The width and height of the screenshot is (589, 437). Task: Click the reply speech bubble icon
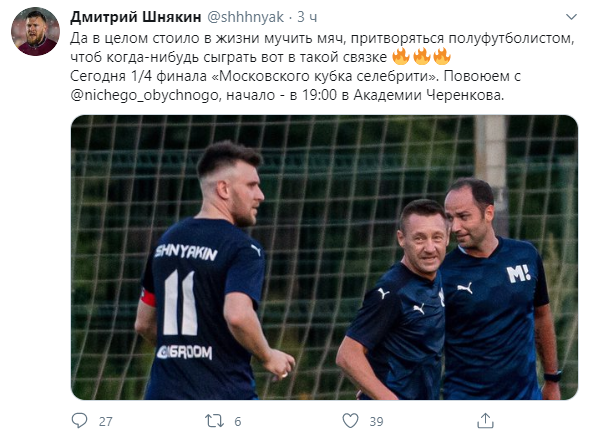coord(79,420)
